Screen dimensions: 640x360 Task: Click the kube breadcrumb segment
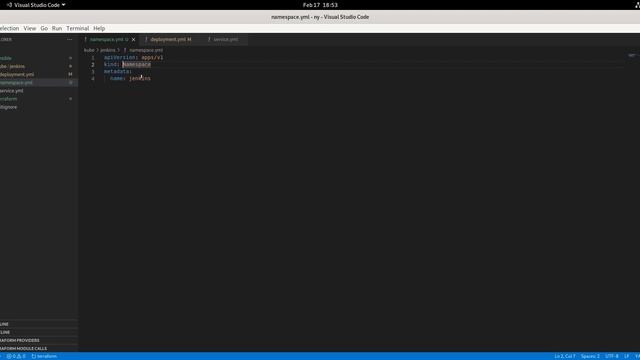(x=89, y=50)
